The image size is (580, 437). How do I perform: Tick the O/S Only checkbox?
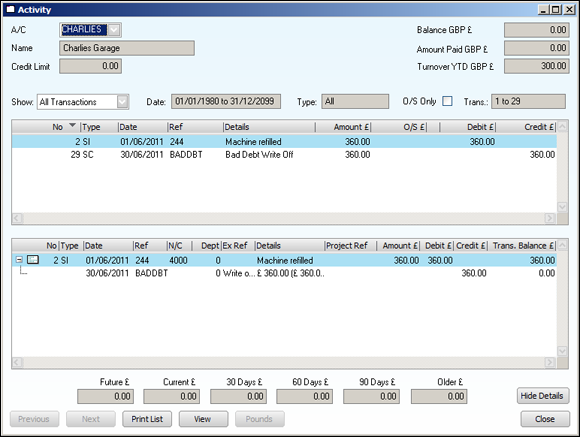coord(447,101)
